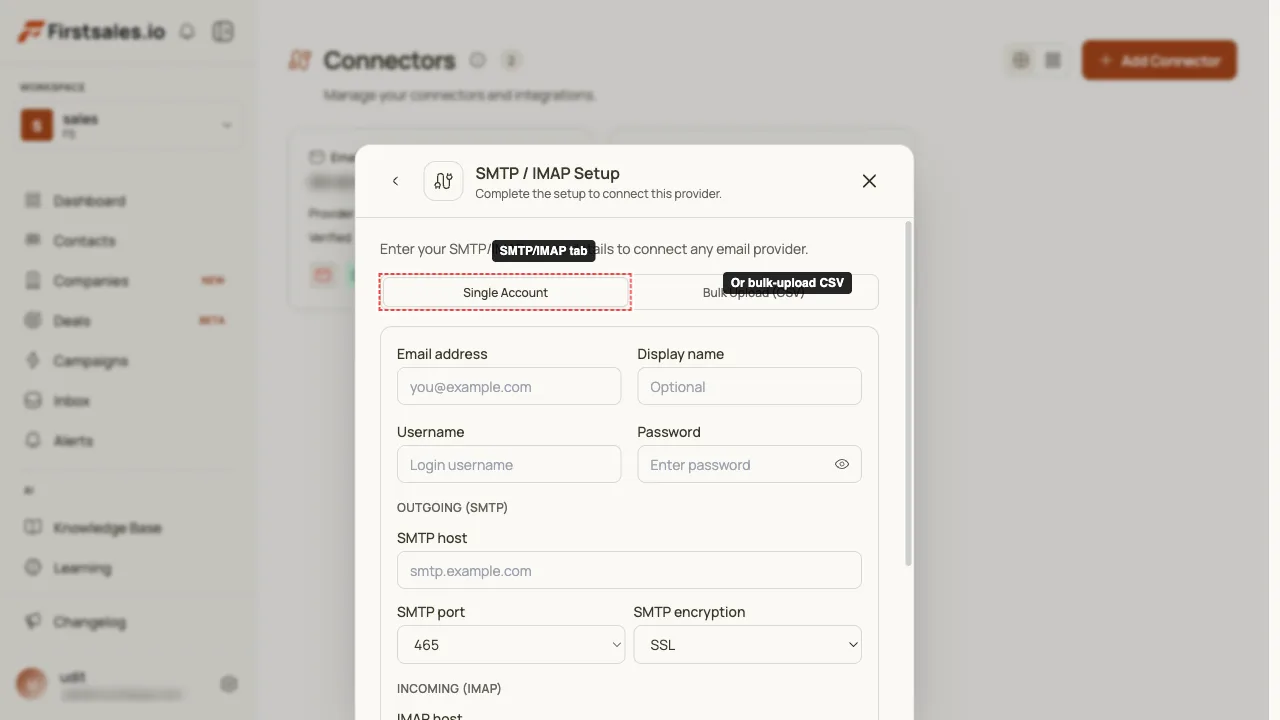
Task: Click the Changelog megaphone icon
Action: (x=33, y=622)
